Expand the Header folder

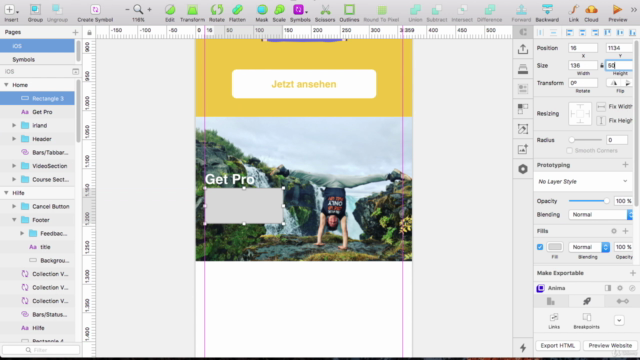point(14,139)
